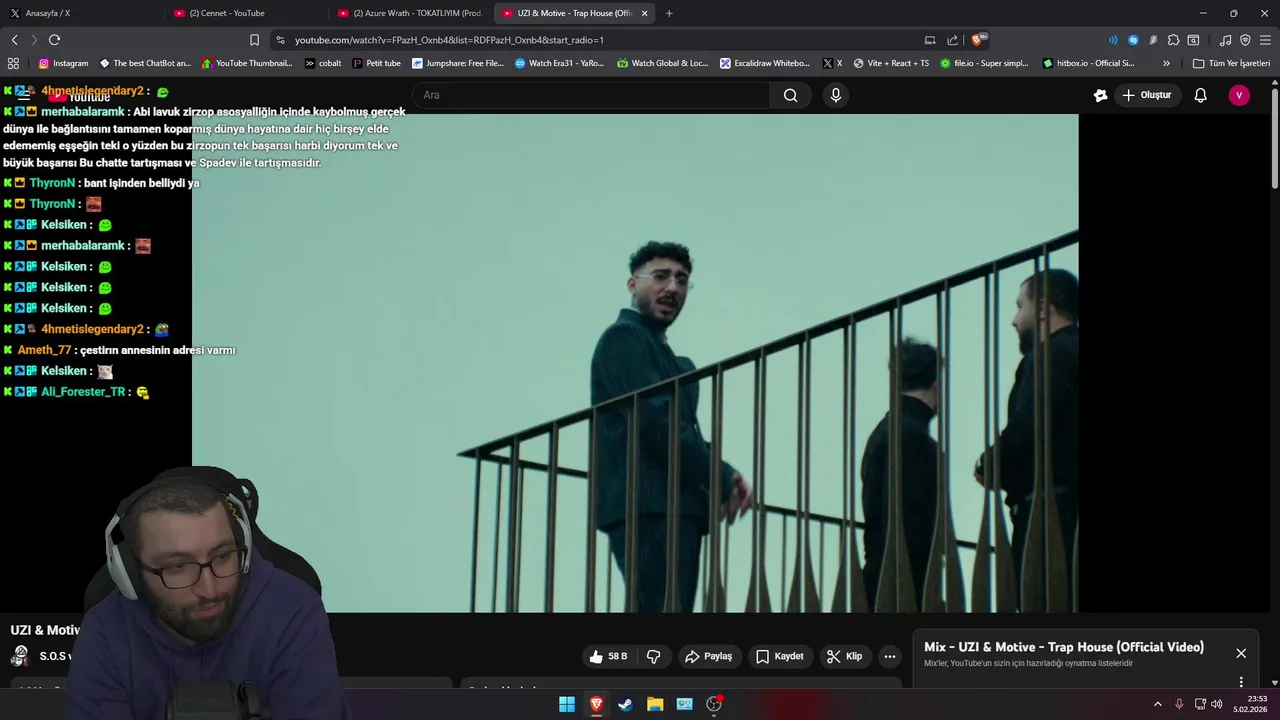Open the file.io bookmark
Viewport: 1280px width, 720px height.
(x=984, y=63)
